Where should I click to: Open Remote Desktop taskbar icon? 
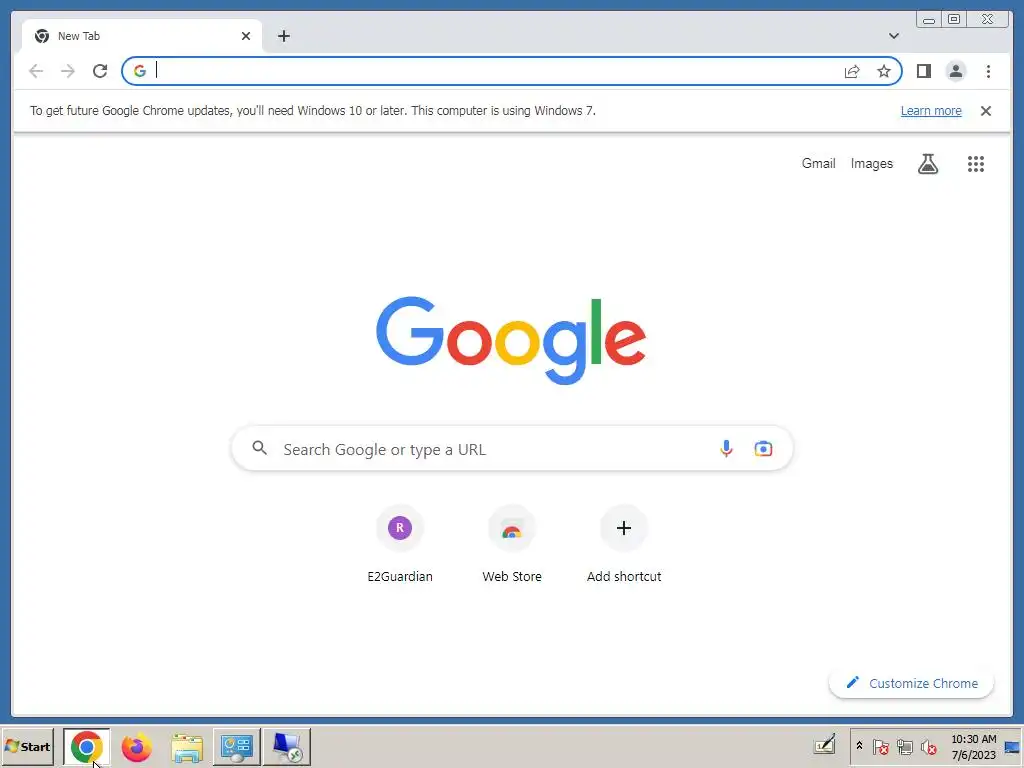[287, 747]
